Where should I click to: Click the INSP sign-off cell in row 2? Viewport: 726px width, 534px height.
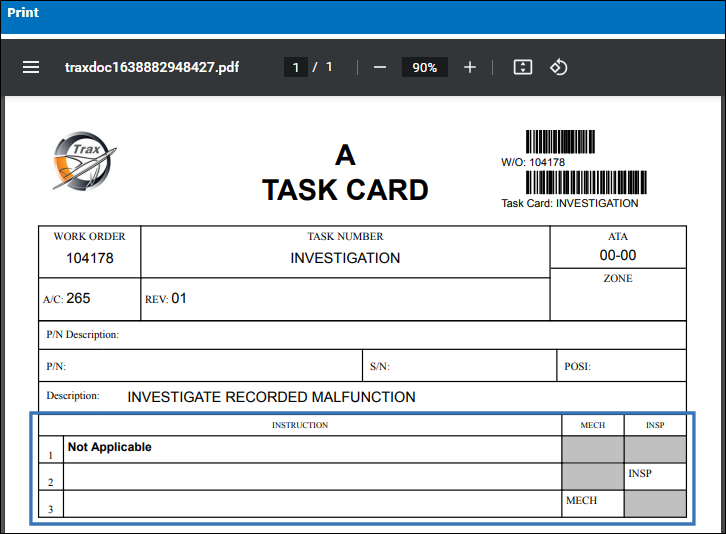click(655, 477)
